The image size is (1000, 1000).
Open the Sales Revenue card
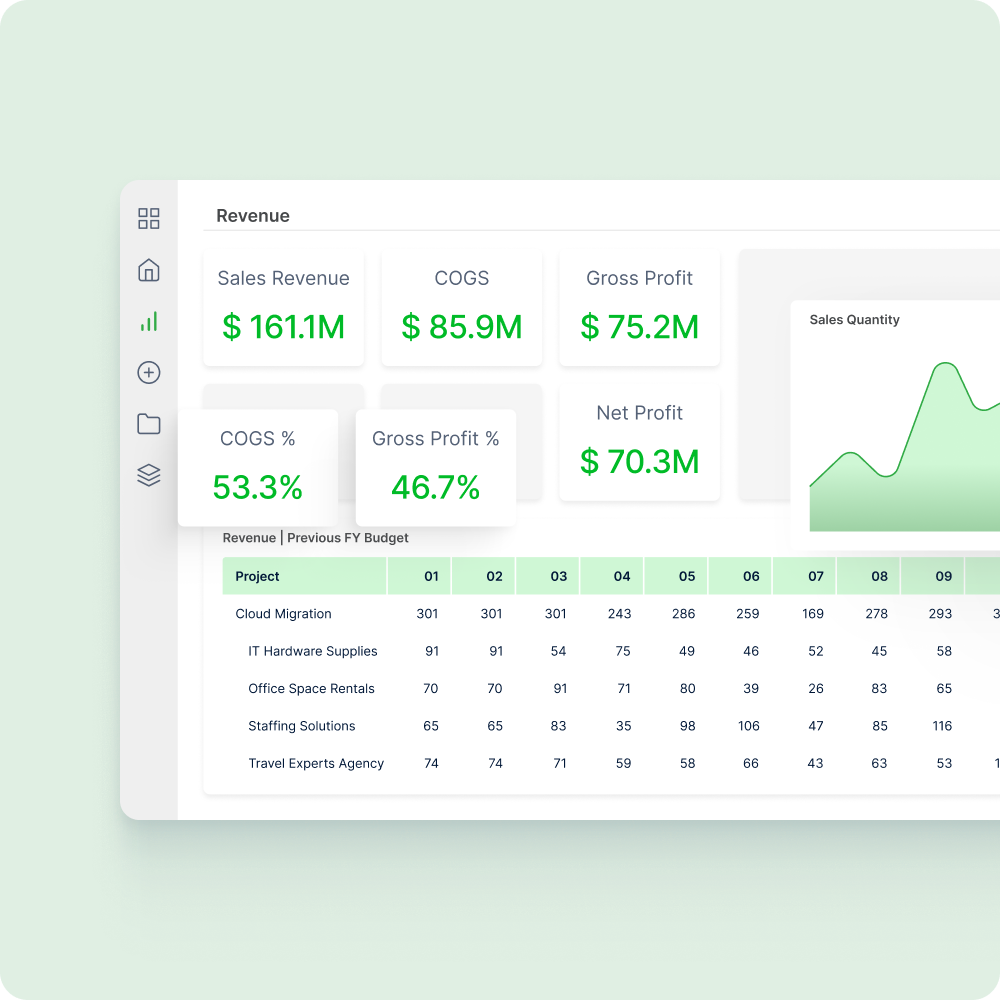(x=283, y=307)
